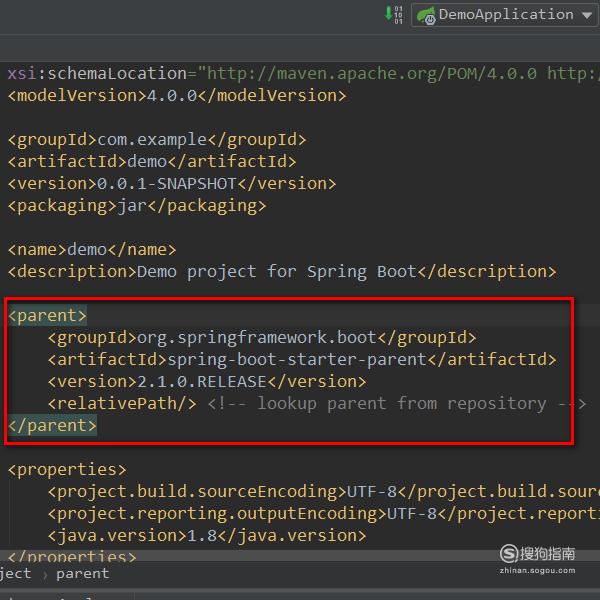Click the groupId com.example line
This screenshot has height=600, width=600.
[157, 140]
